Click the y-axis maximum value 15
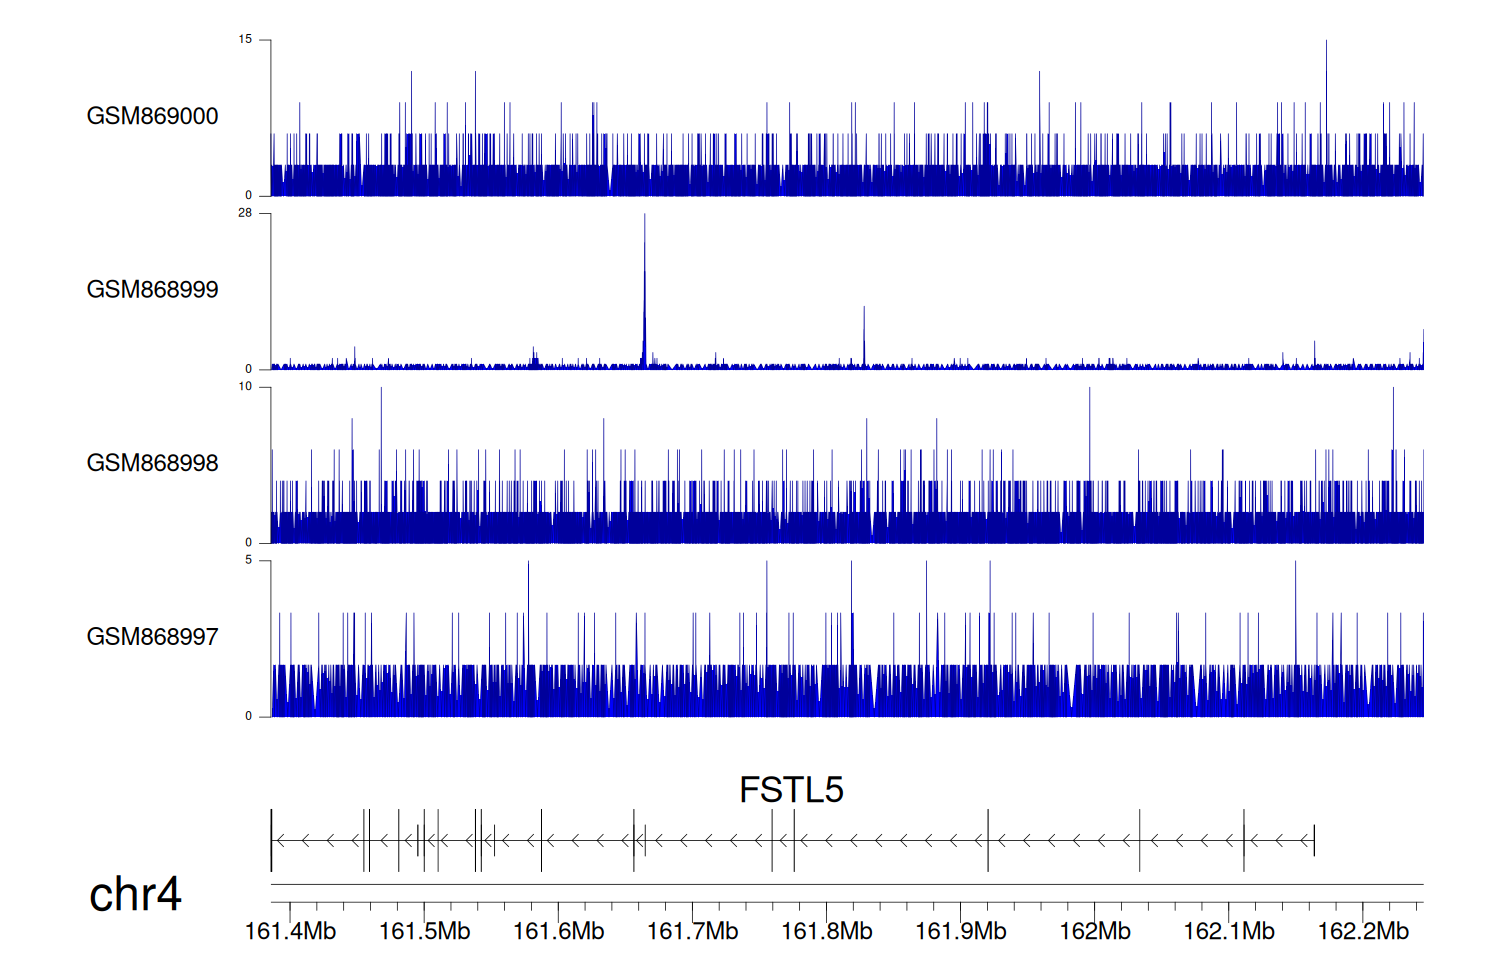This screenshot has width=1500, height=980. pos(245,40)
